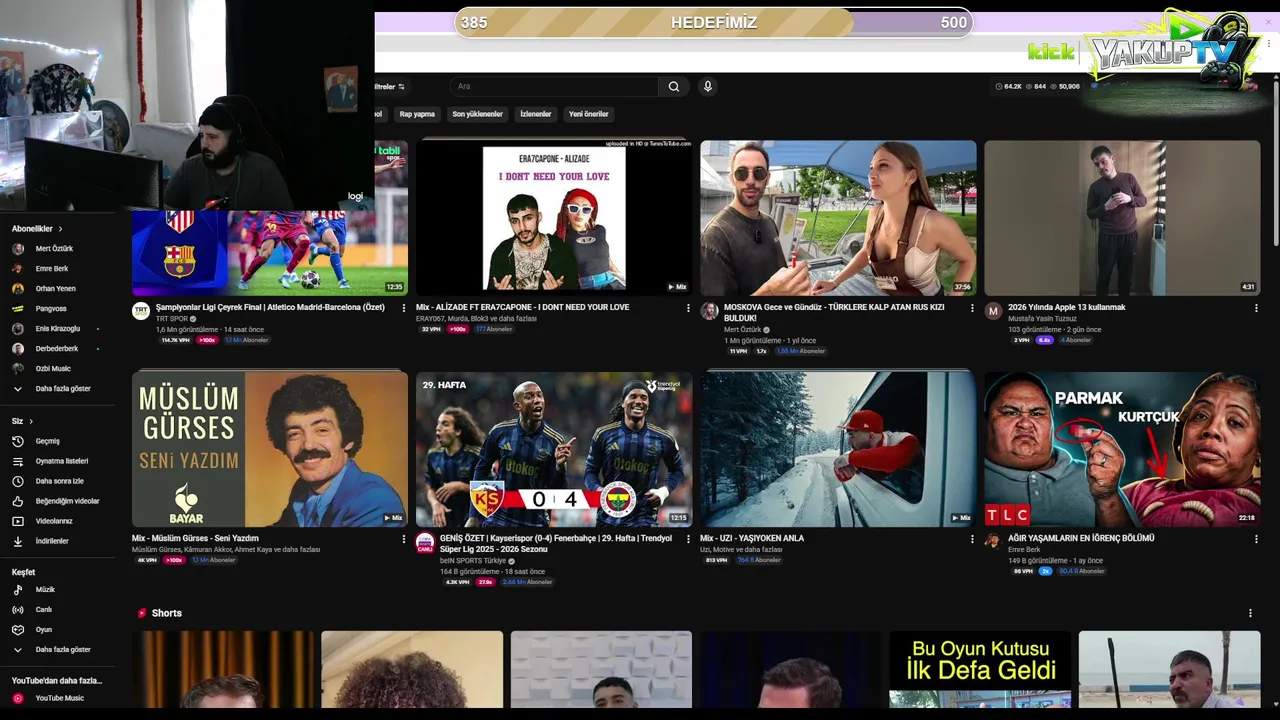This screenshot has height=720, width=1280.
Task: Open menu for Kayserispor Fenerbahçe video
Action: [x=688, y=539]
